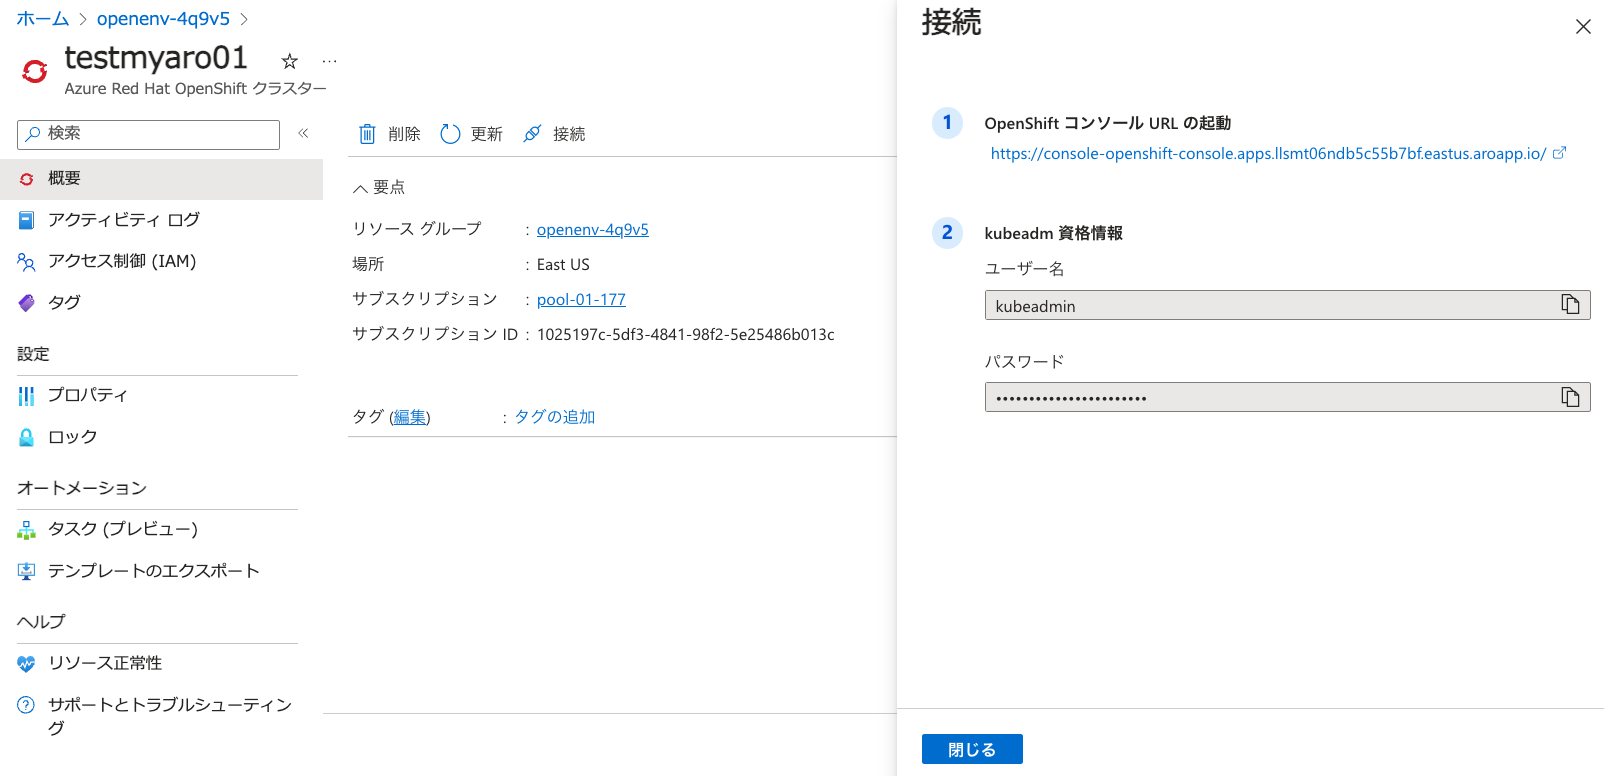Click the 削除 trash icon
This screenshot has width=1604, height=776.
[367, 134]
